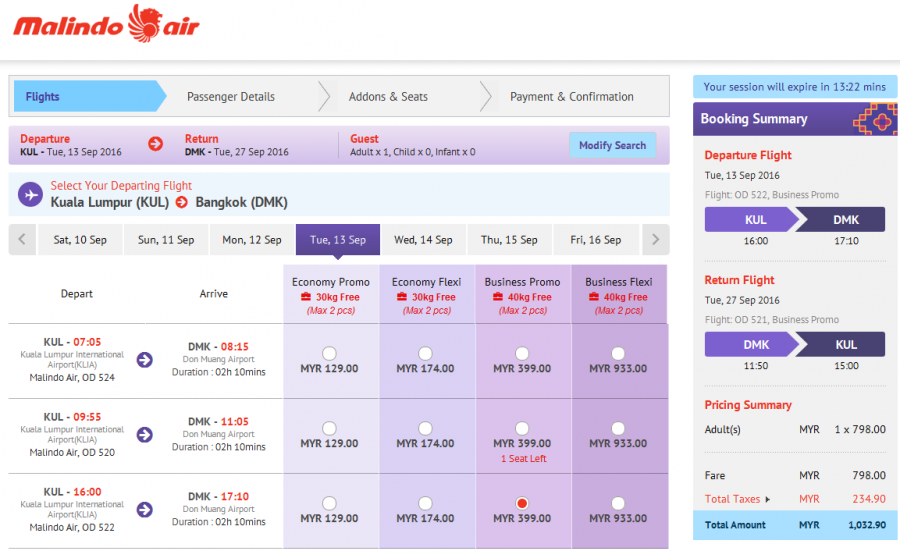Click the arrow icon for the 07:05 flight
The width and height of the screenshot is (900, 551).
pos(144,360)
